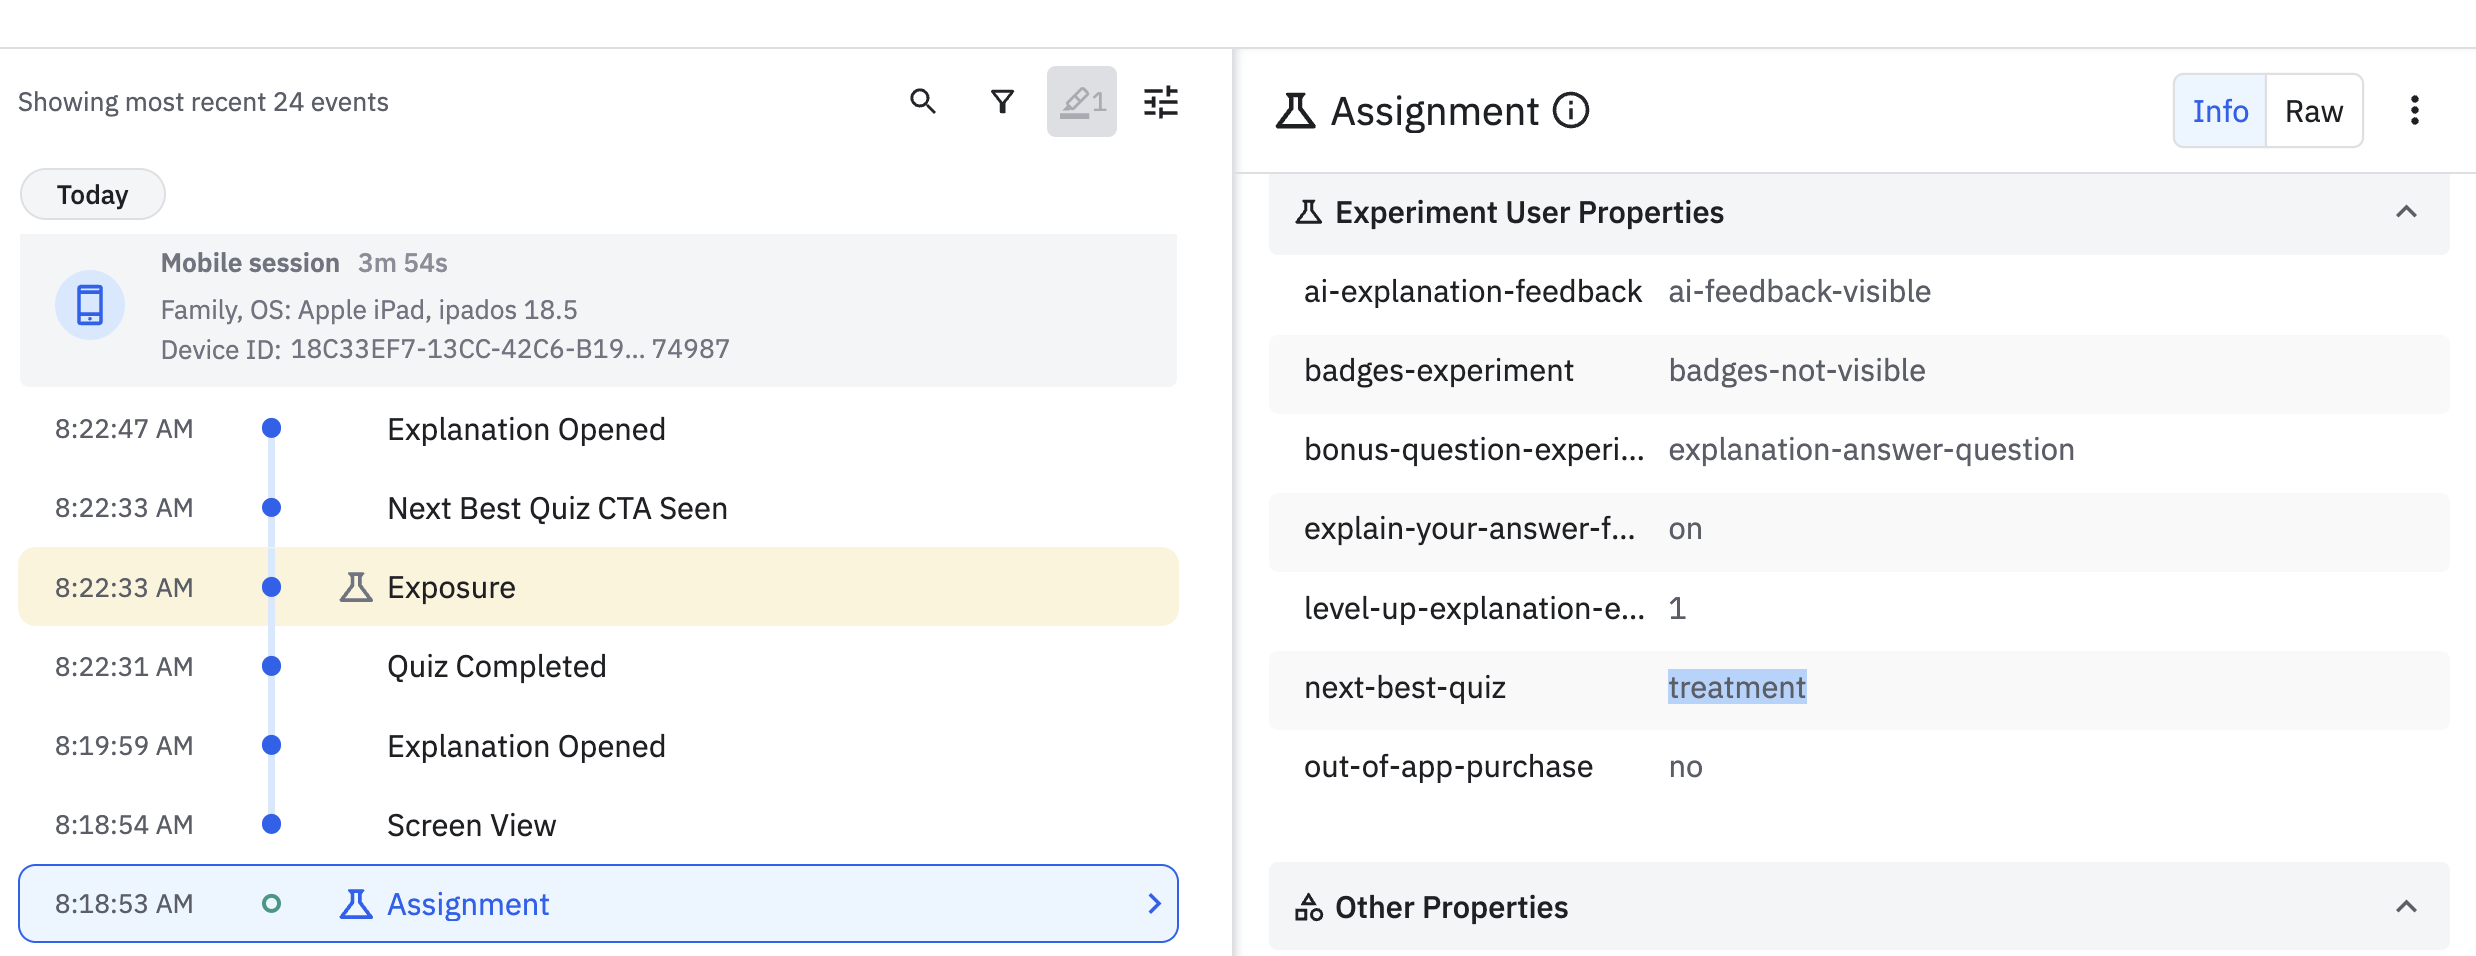The height and width of the screenshot is (956, 2476).
Task: Open the event stream settings sliders icon
Action: (1160, 102)
